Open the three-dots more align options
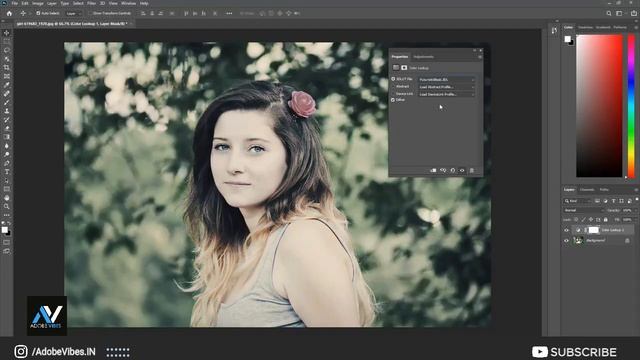 click(229, 13)
